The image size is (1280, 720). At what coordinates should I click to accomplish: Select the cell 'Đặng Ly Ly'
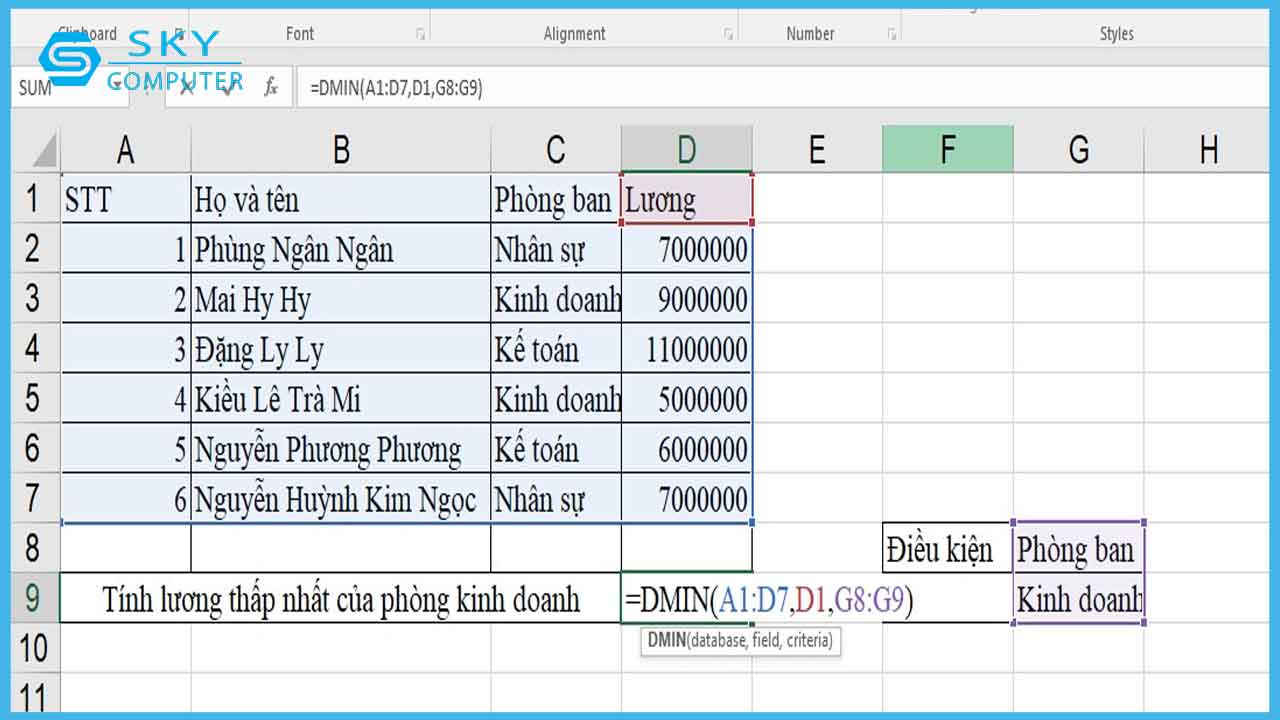tap(341, 349)
